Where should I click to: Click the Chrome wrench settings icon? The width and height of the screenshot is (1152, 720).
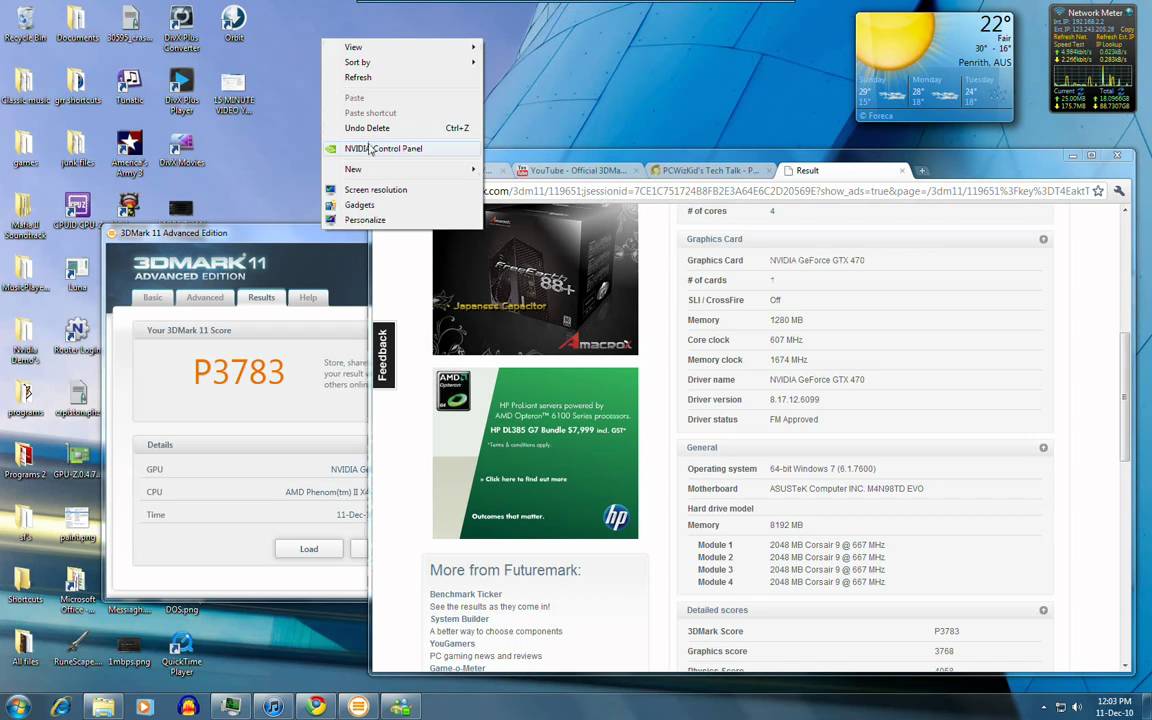pyautogui.click(x=1119, y=191)
